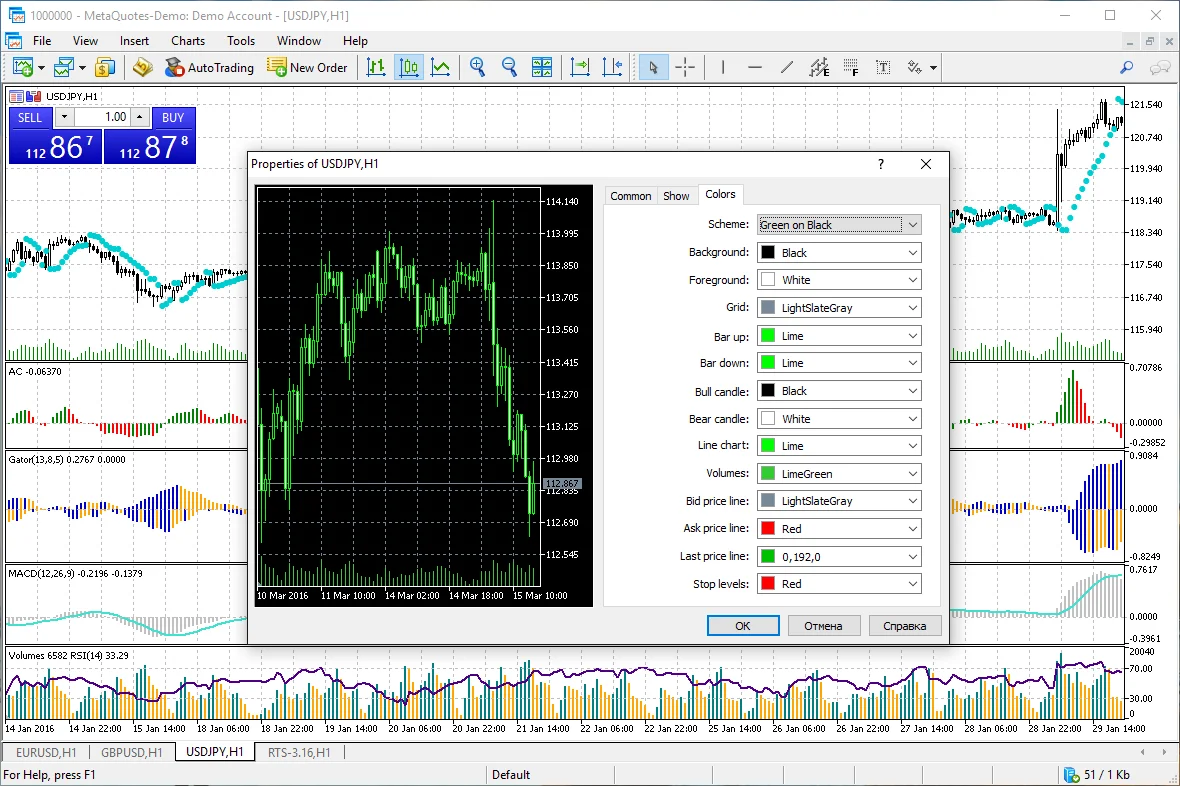The height and width of the screenshot is (786, 1180).
Task: Toggle the chart shift from right edge
Action: click(612, 67)
